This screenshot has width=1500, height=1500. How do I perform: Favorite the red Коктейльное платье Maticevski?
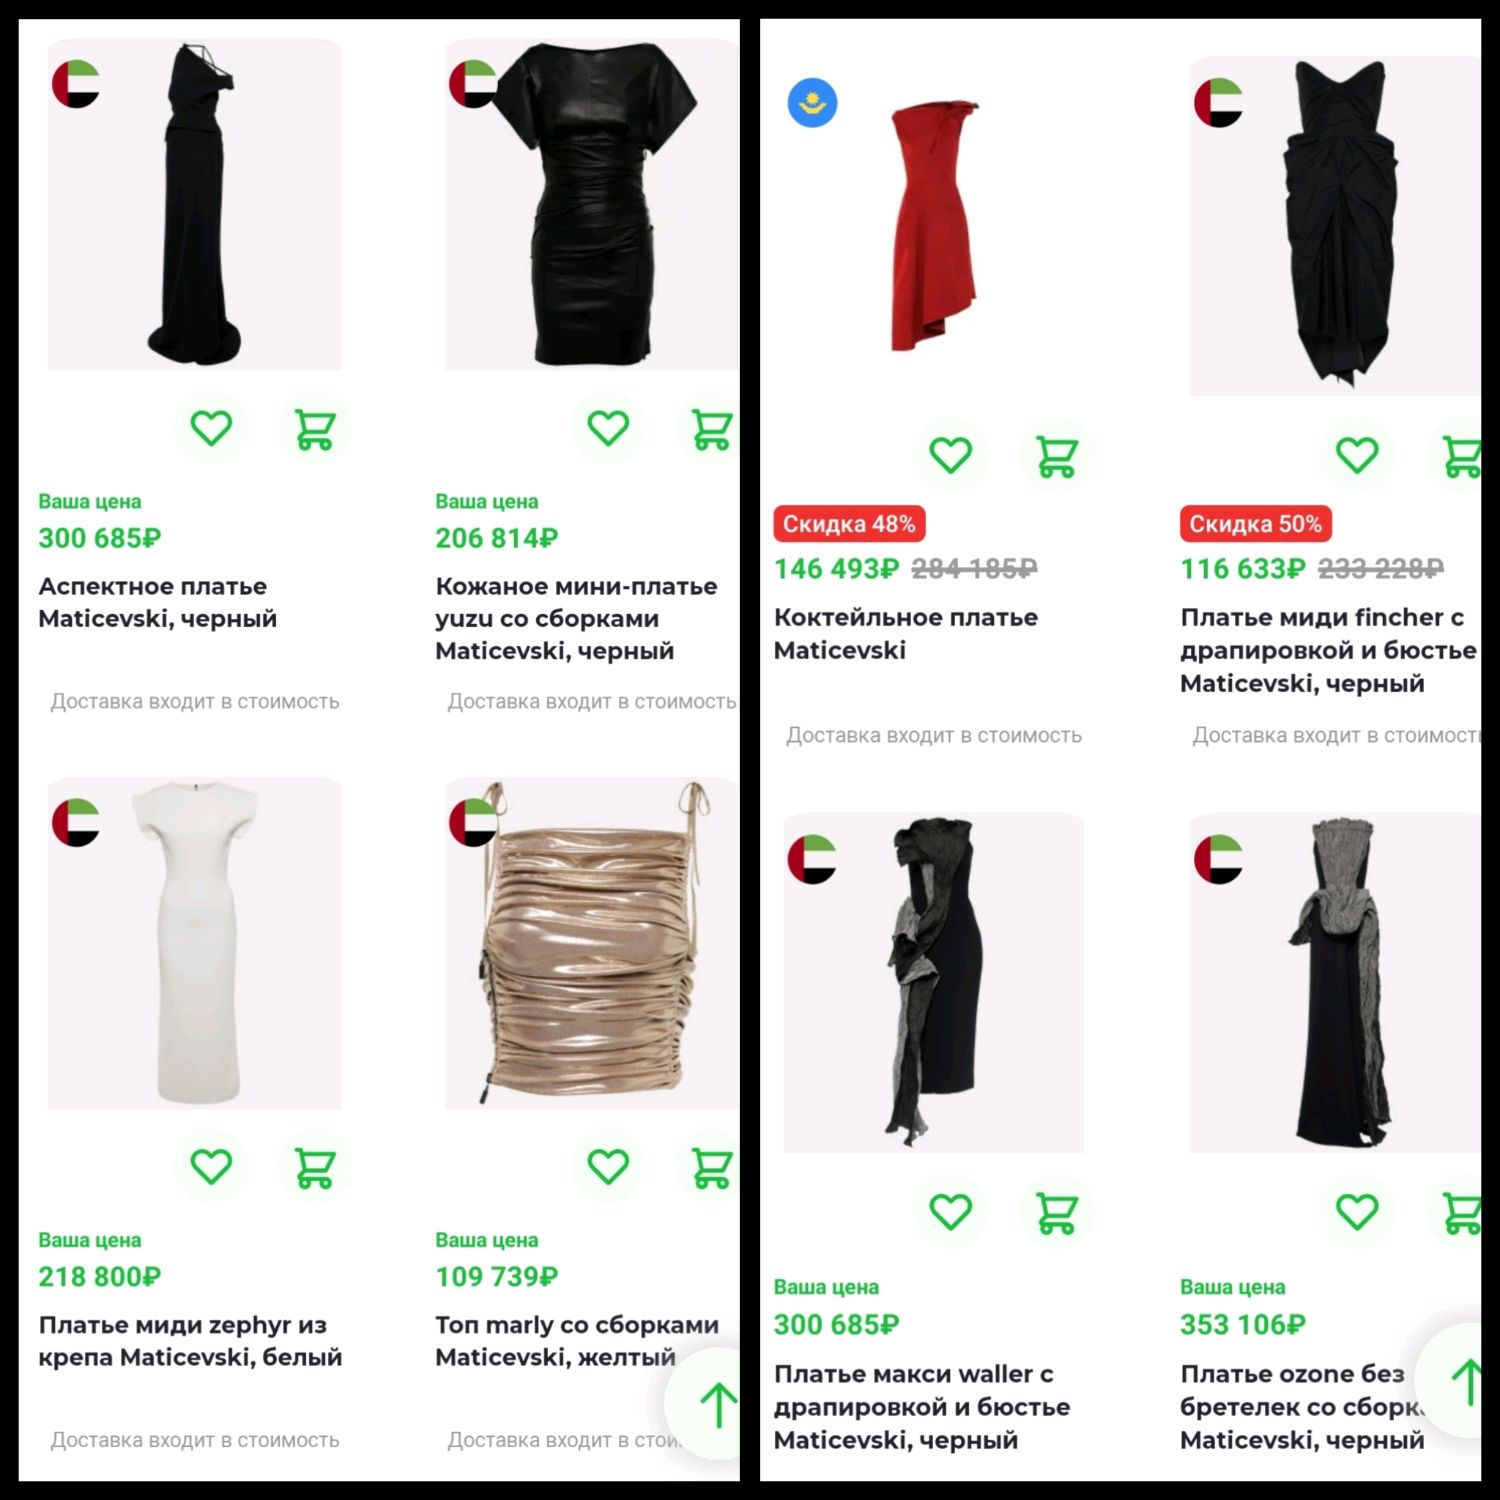point(950,455)
